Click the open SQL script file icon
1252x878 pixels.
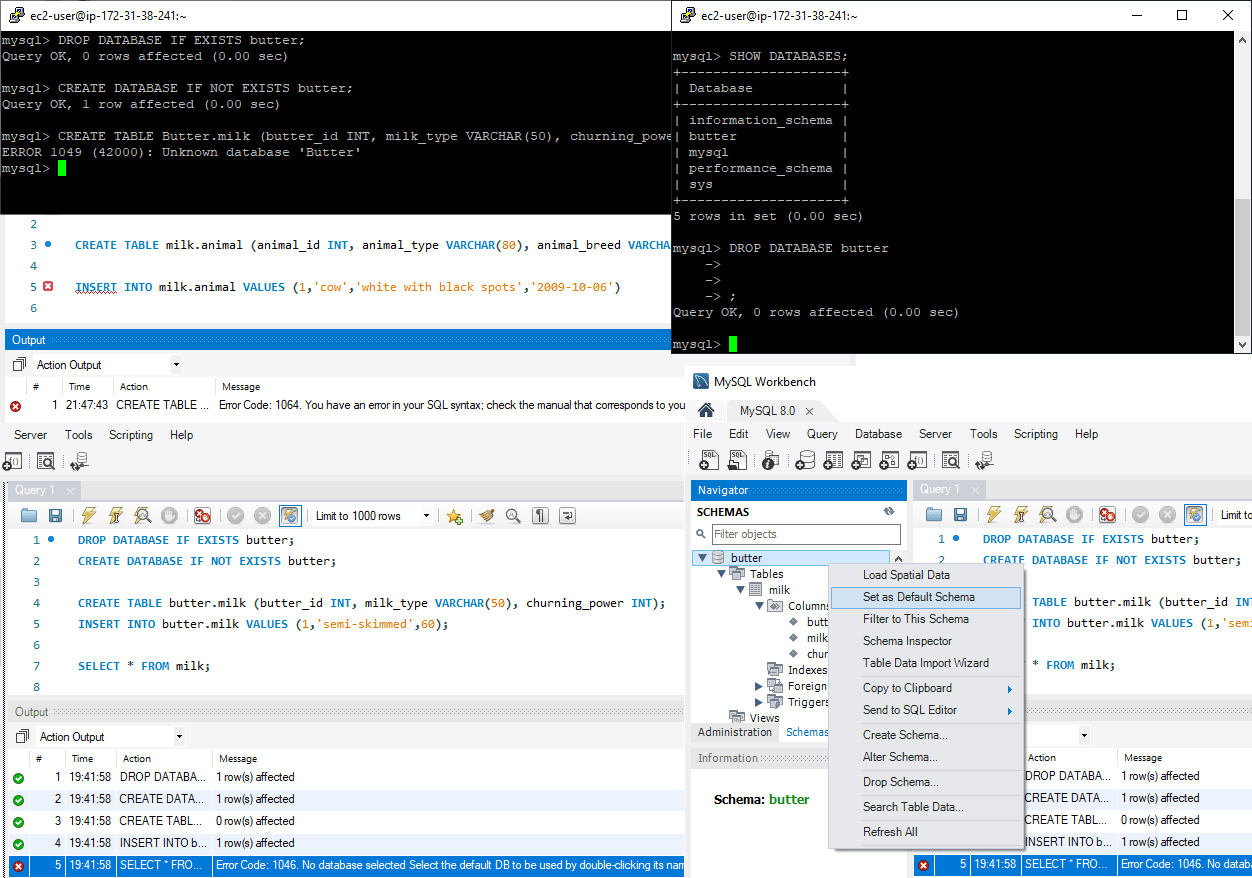pos(738,460)
